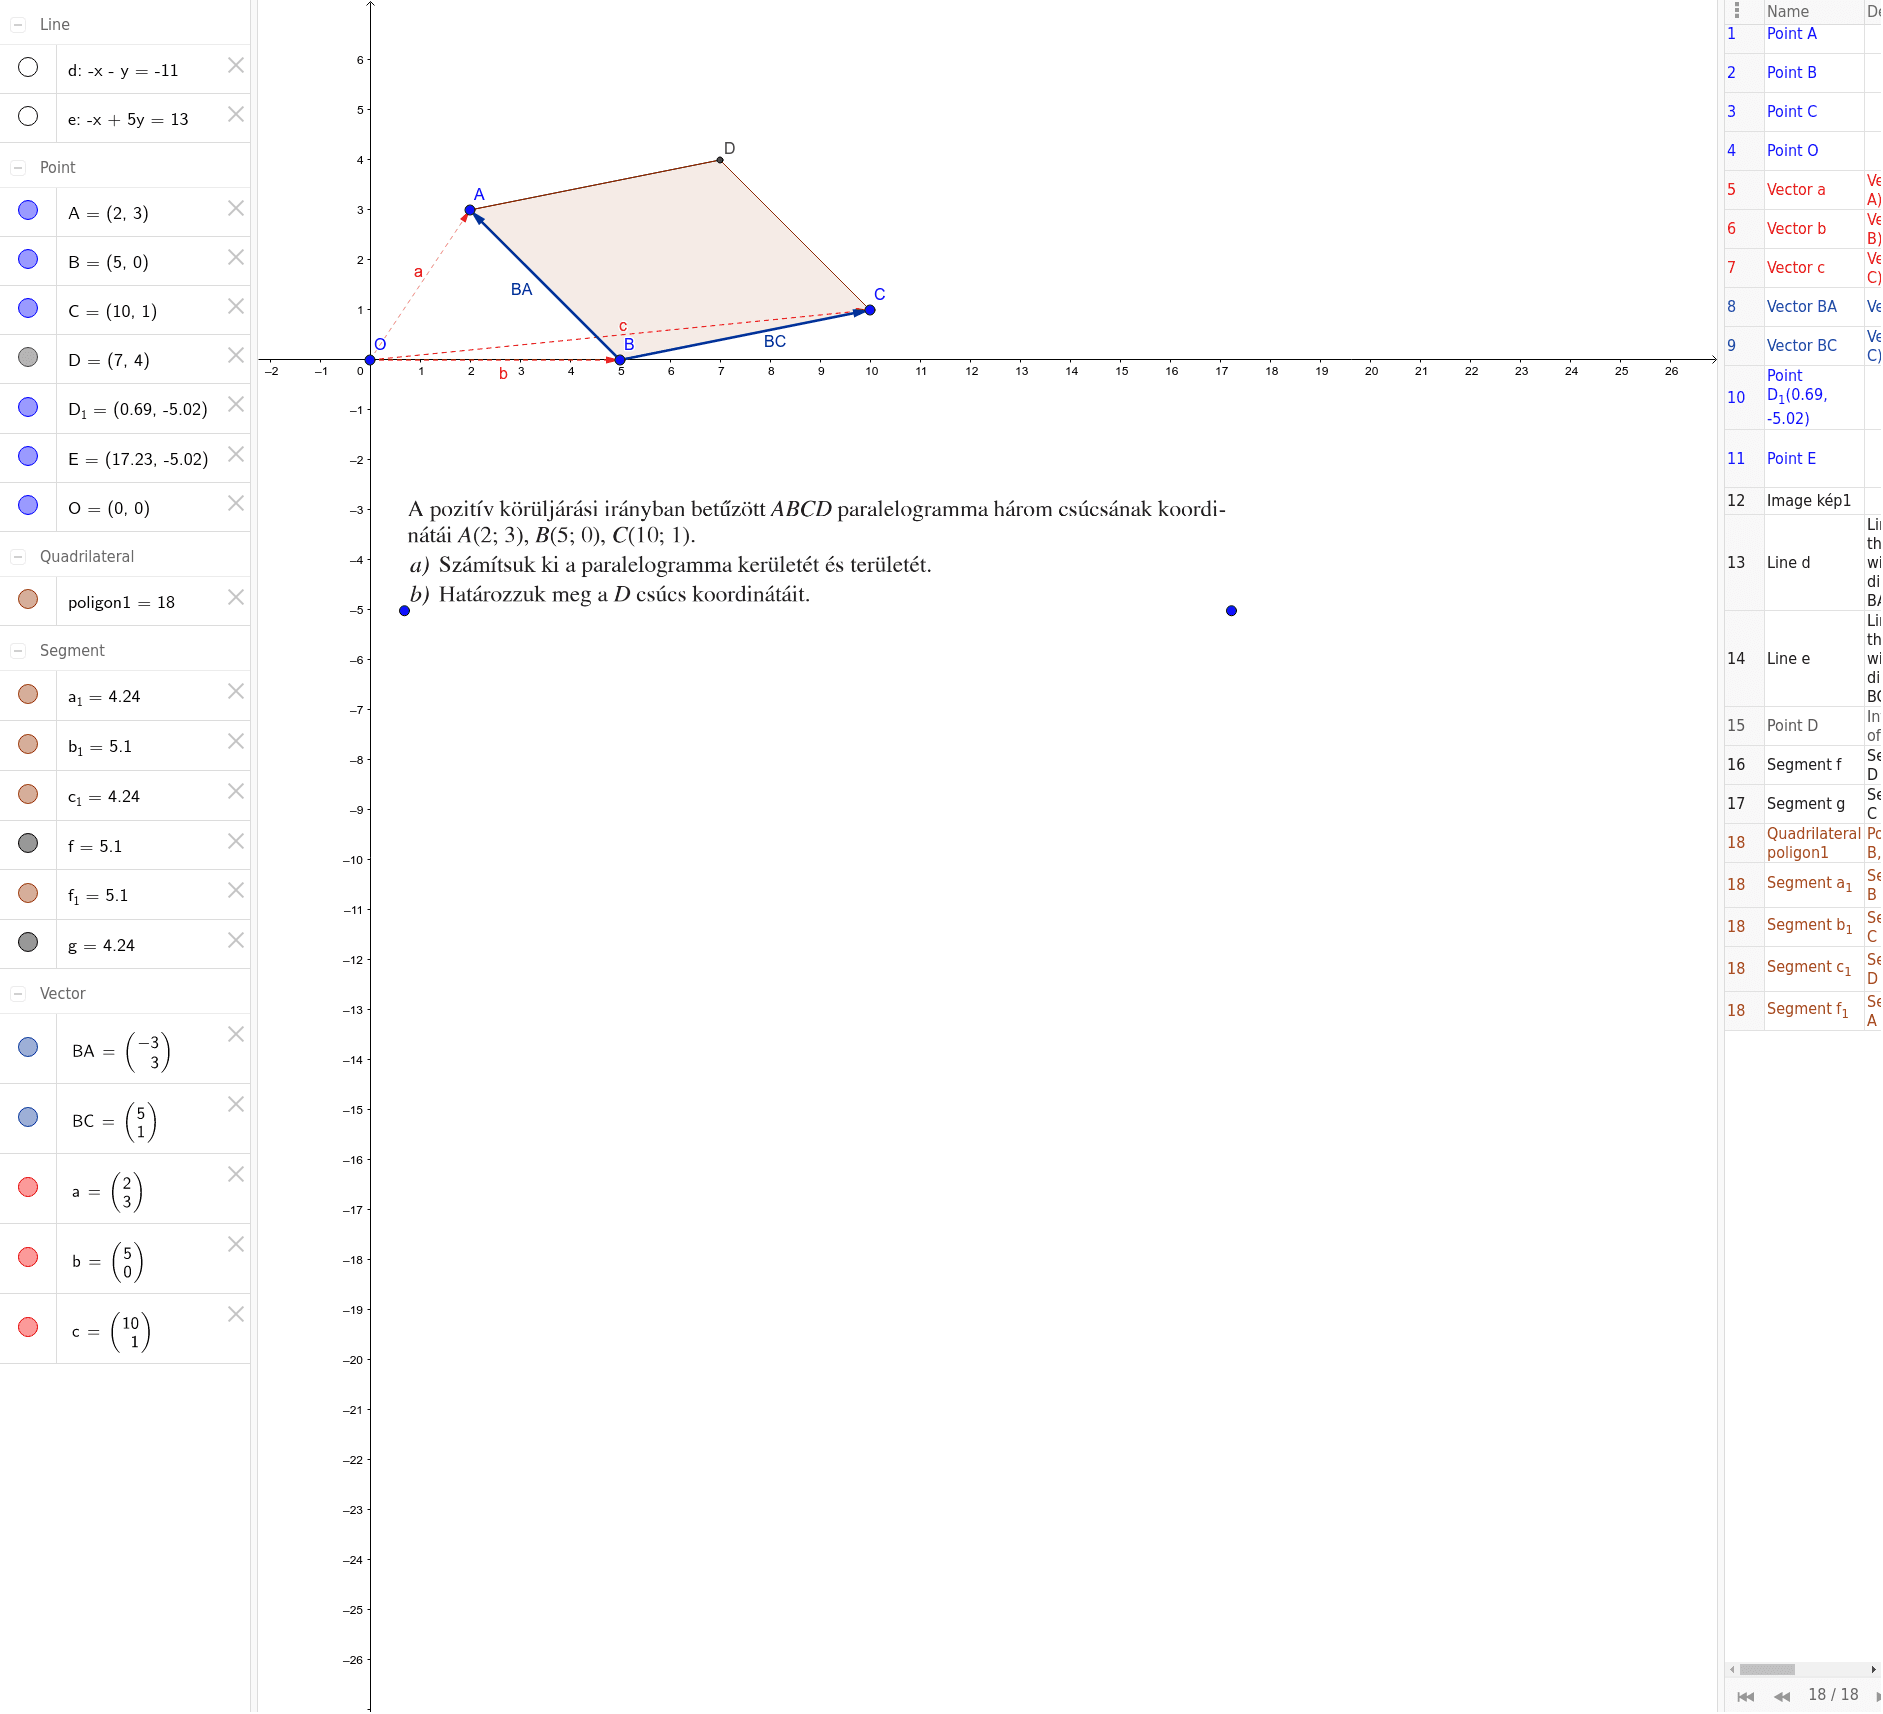Screen dimensions: 1883x1714
Task: Delete vector BC with its X icon
Action: pos(236,1104)
